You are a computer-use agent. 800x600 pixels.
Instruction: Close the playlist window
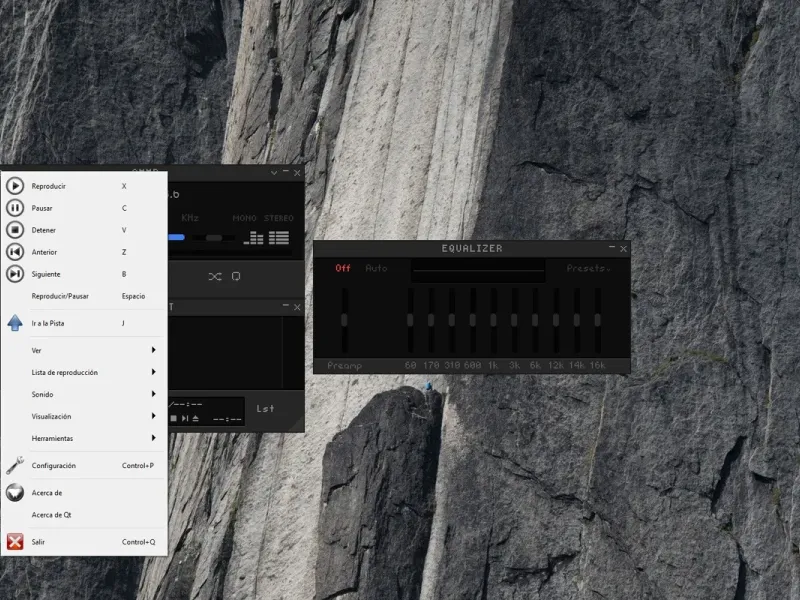click(297, 307)
